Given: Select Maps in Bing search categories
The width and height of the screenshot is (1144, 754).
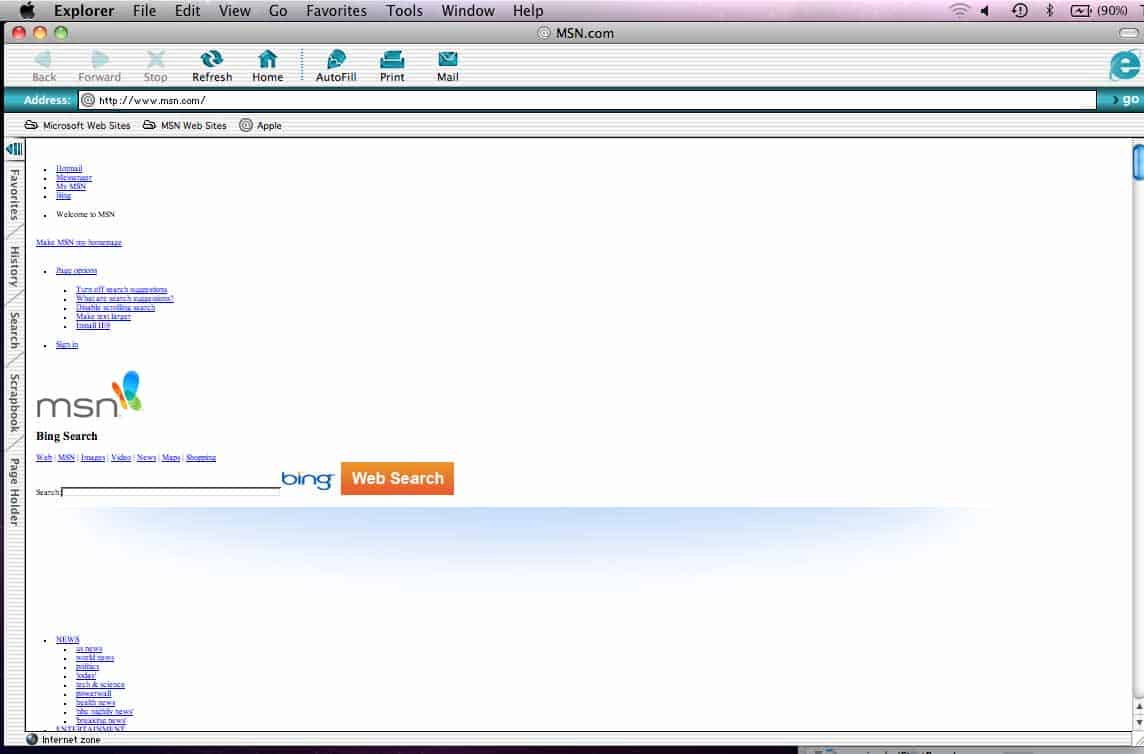Looking at the screenshot, I should [x=171, y=458].
